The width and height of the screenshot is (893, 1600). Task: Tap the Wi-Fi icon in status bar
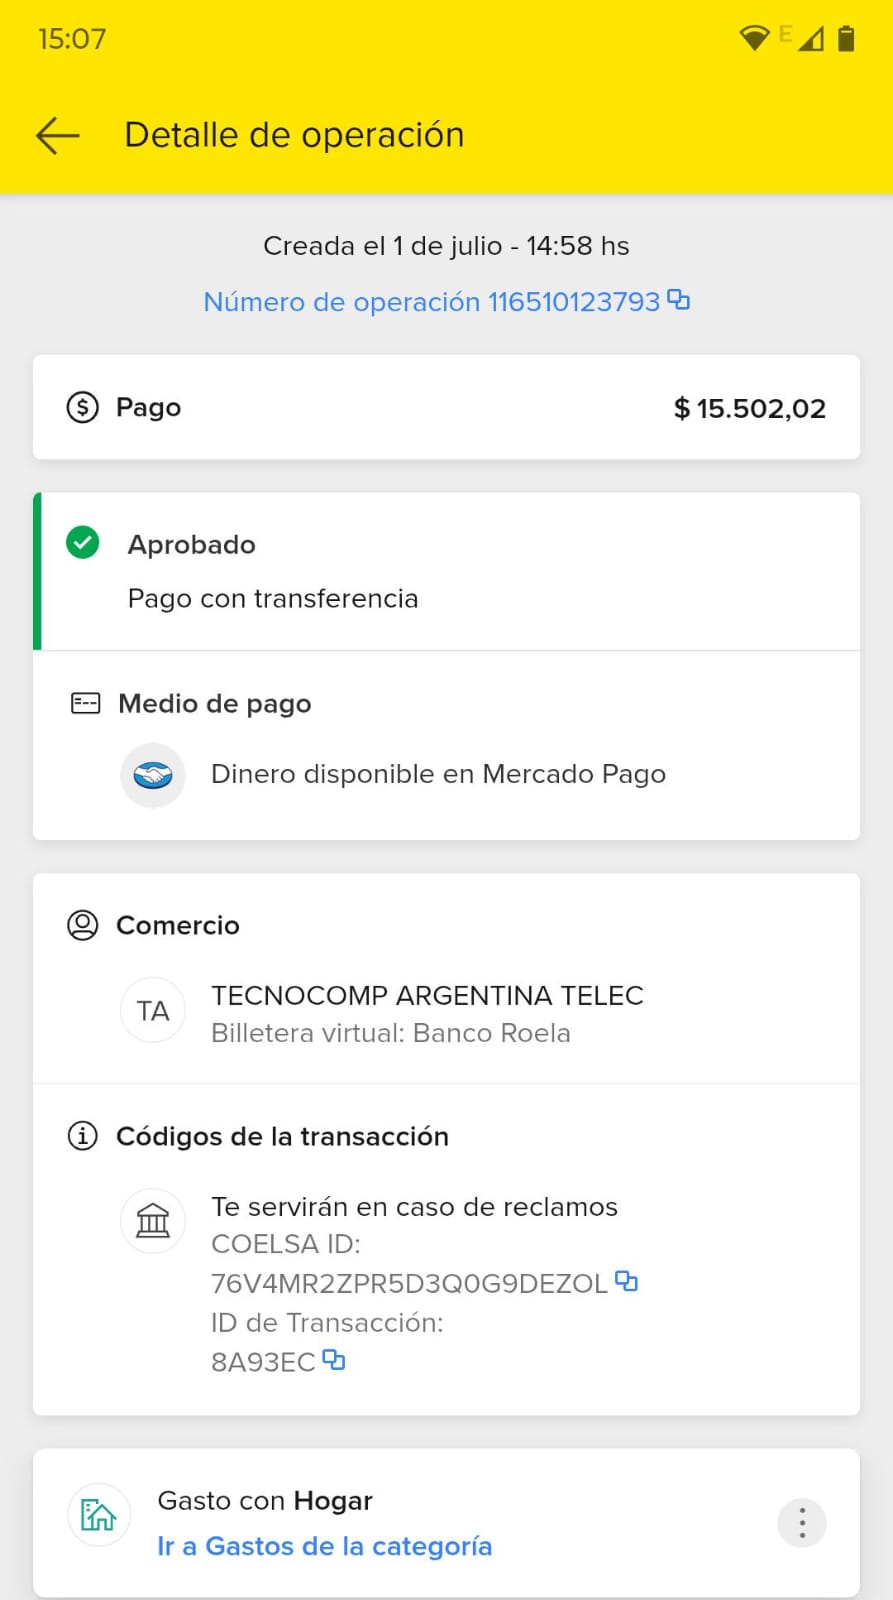754,39
